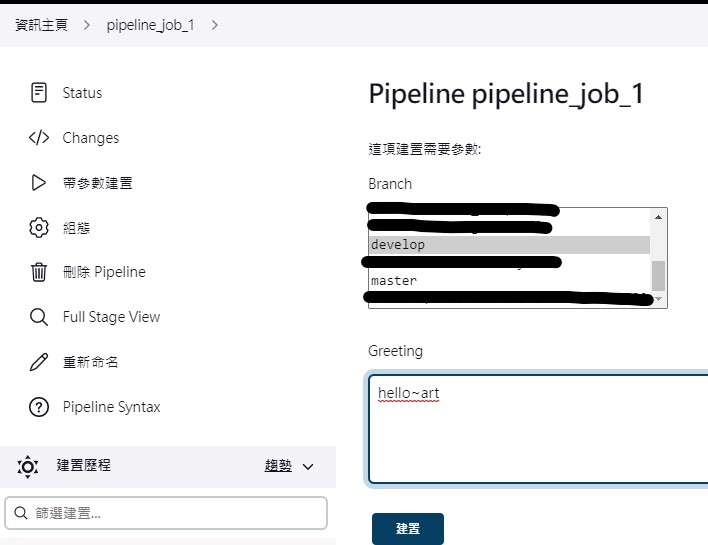Screen dimensions: 708x545
Task: Click the breadcrumb chevron after pipeline_job_1
Action: tap(214, 25)
